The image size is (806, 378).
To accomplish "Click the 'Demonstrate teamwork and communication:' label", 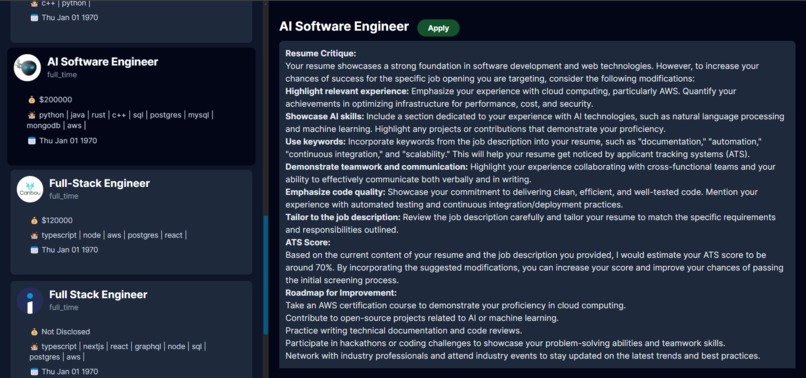I will pyautogui.click(x=377, y=167).
